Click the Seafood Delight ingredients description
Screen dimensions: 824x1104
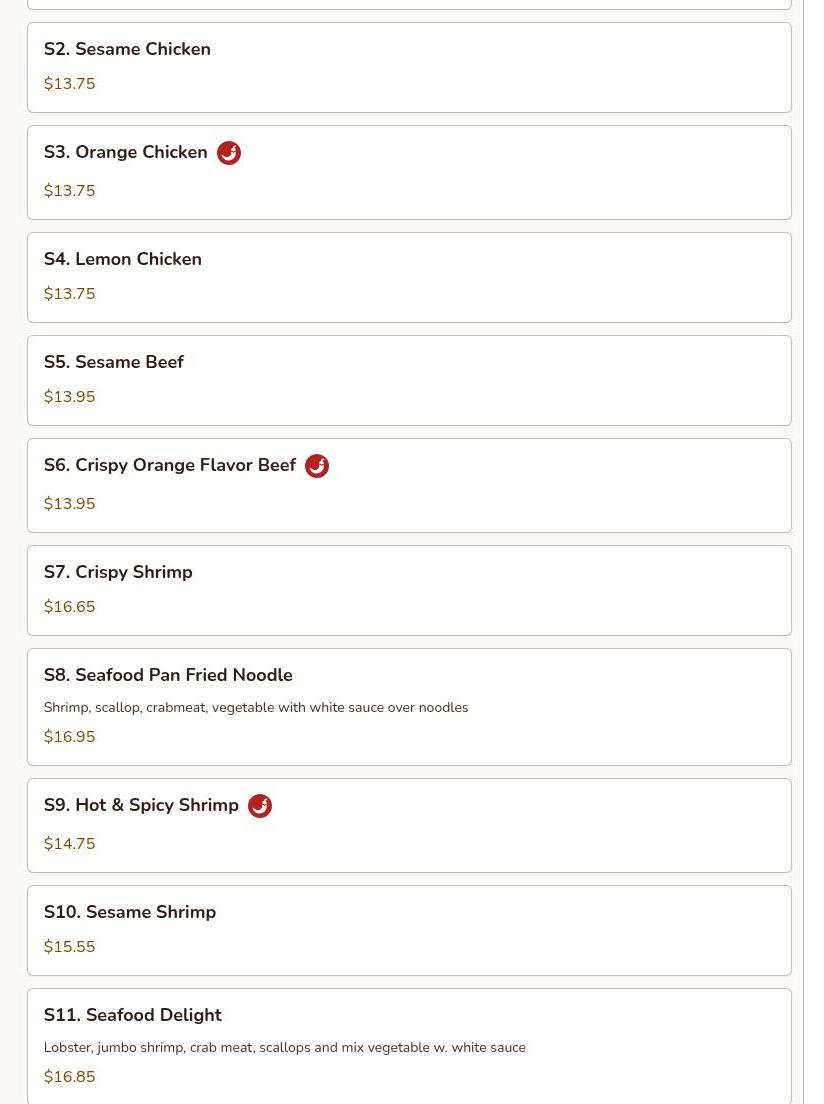click(285, 1048)
